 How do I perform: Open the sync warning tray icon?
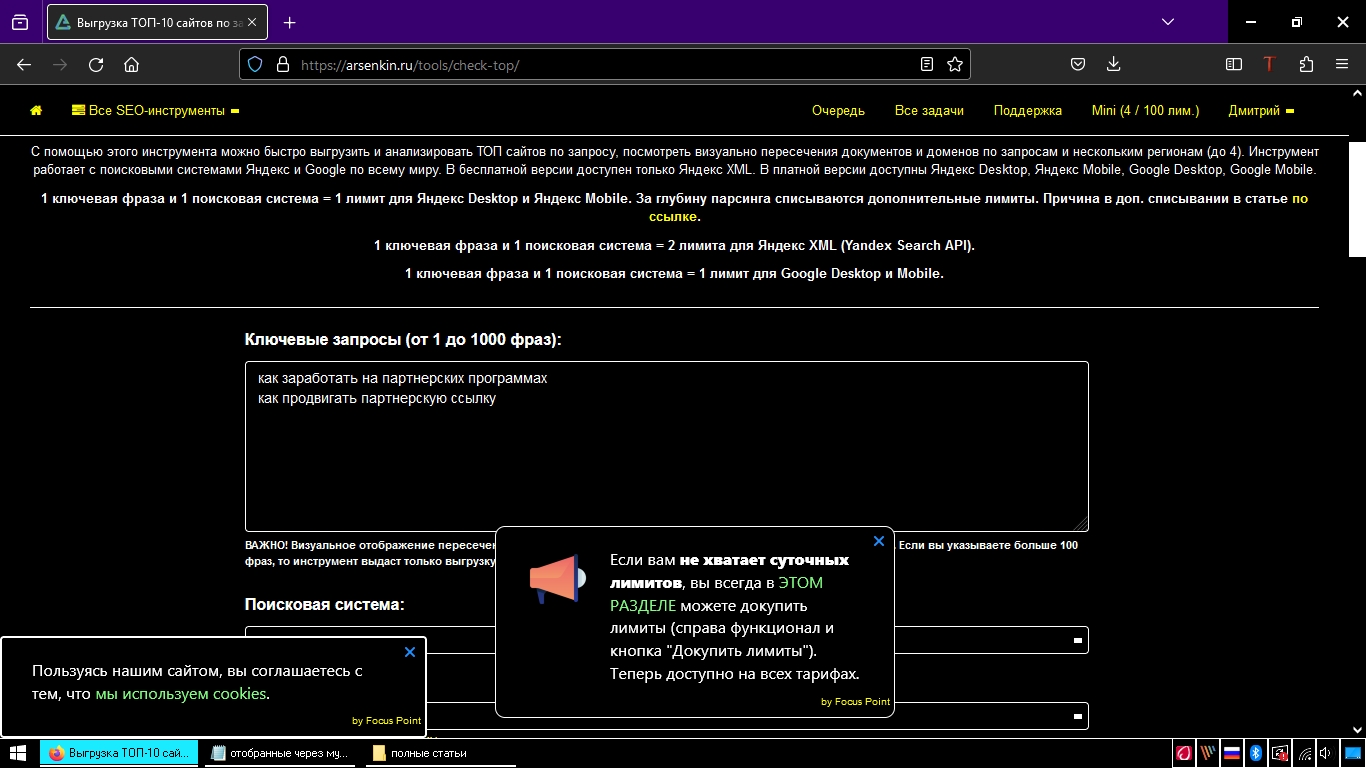coord(1280,753)
